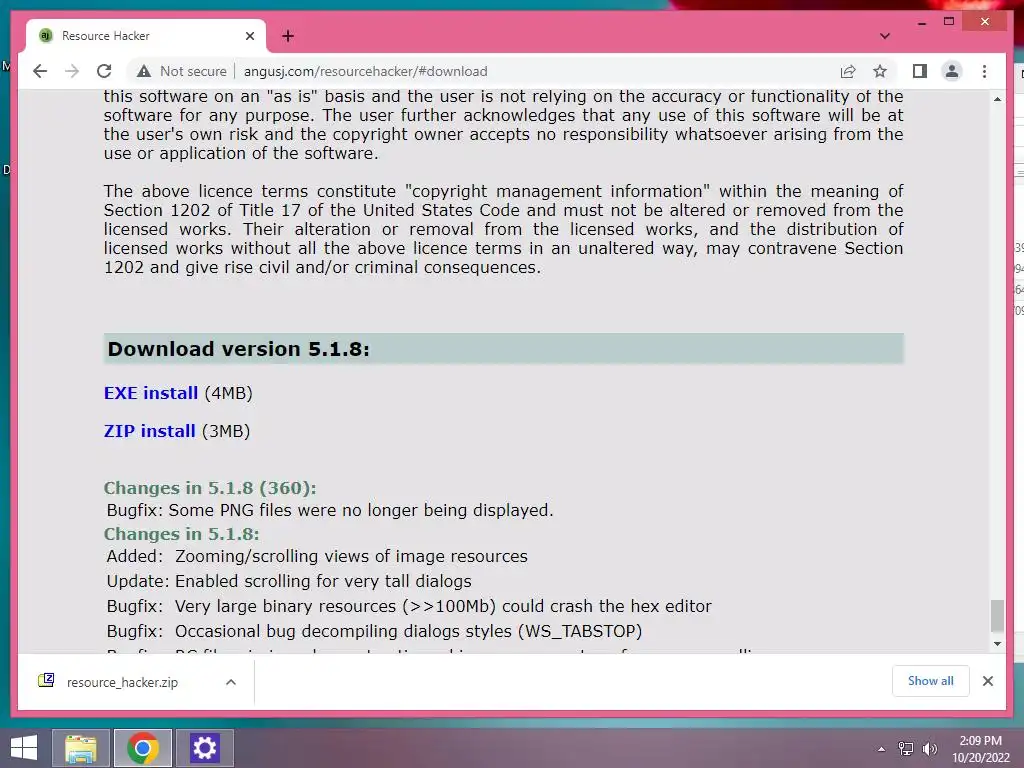Image resolution: width=1024 pixels, height=768 pixels.
Task: Click the scrollbar down arrow
Action: point(997,644)
